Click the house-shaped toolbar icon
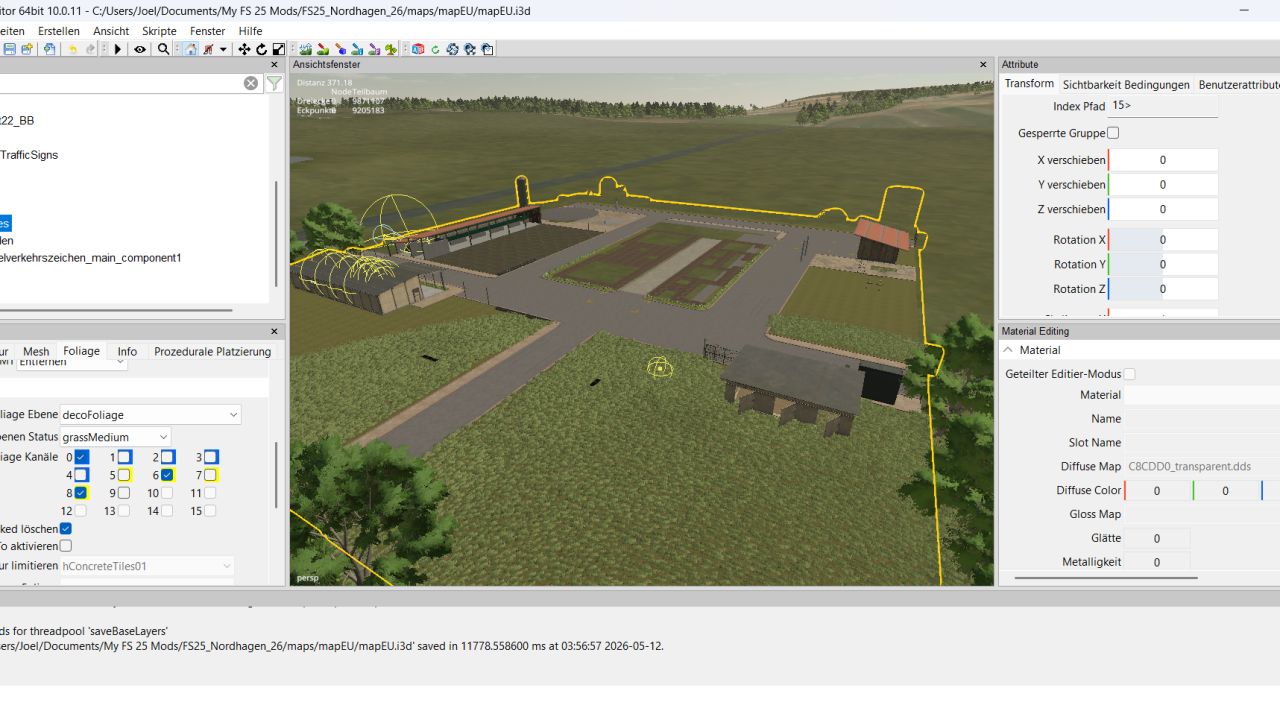Viewport: 1280px width, 720px height. pyautogui.click(x=190, y=49)
